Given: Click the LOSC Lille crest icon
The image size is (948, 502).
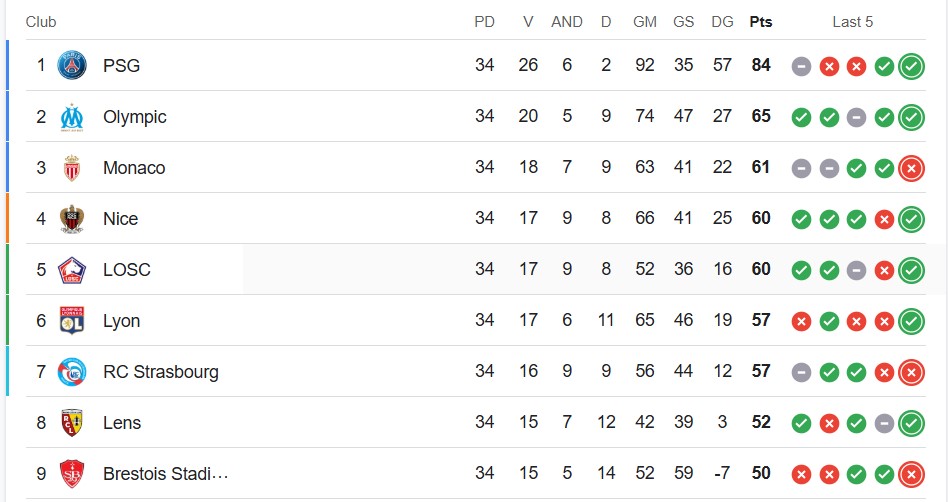Looking at the screenshot, I should point(72,270).
